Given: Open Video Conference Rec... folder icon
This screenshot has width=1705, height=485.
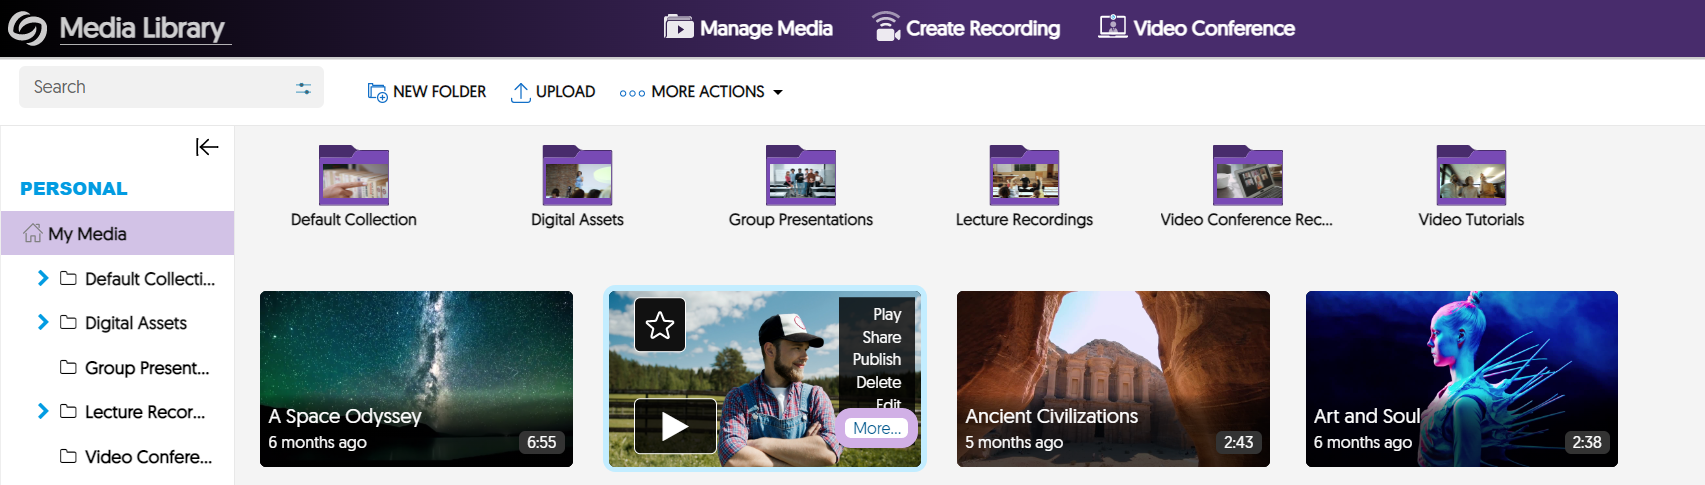Looking at the screenshot, I should coord(1247,176).
